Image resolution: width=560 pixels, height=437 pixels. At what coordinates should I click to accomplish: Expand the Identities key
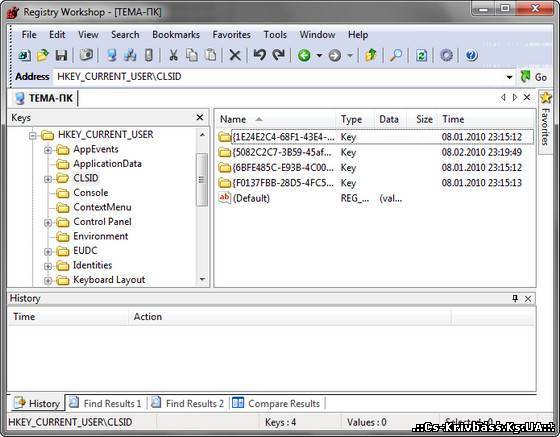pos(48,266)
